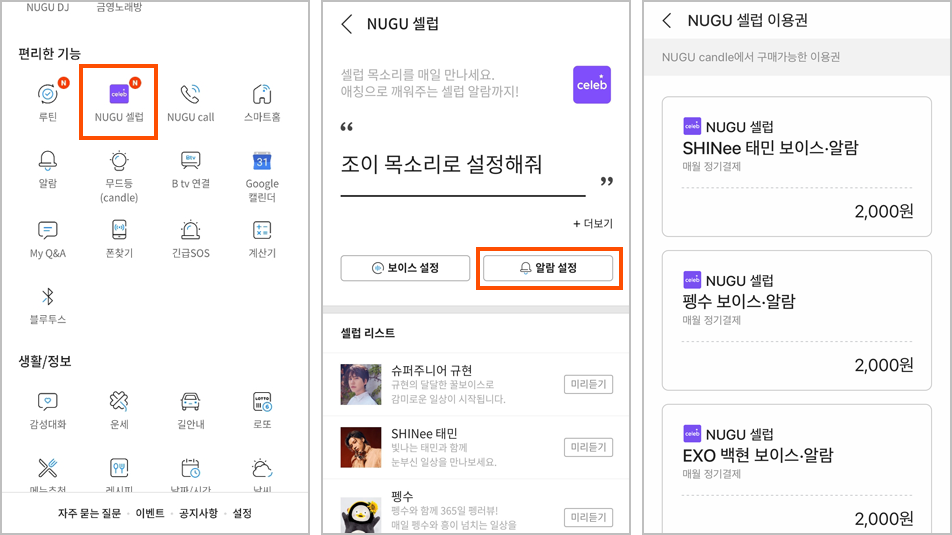The image size is (952, 535).
Task: Preview 슈퍼주니어 규현 voice with 미리듣기
Action: point(588,384)
